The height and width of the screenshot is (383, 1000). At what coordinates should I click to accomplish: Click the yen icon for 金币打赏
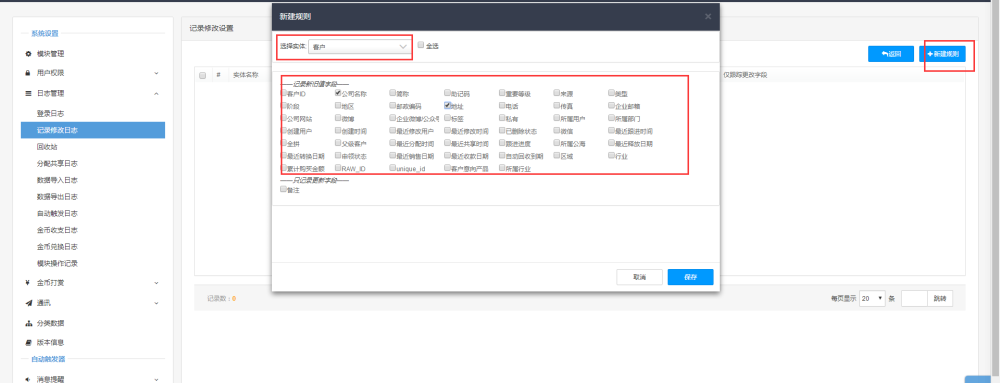(28, 283)
